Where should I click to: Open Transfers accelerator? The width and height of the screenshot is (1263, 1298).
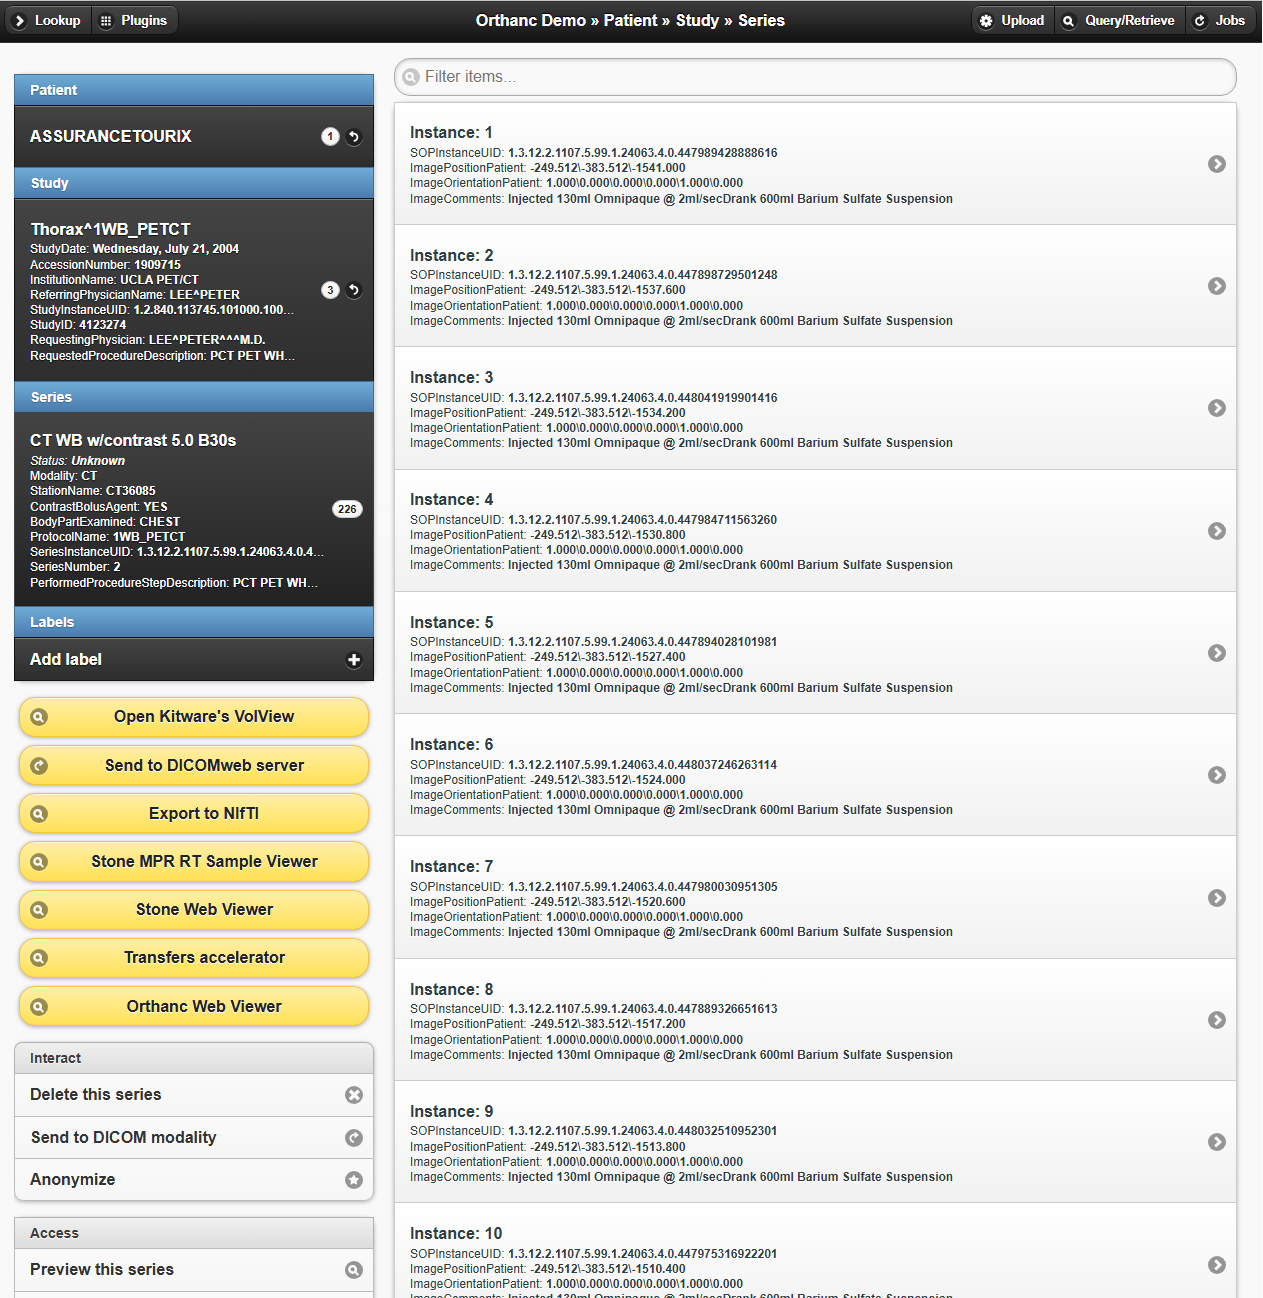point(194,957)
